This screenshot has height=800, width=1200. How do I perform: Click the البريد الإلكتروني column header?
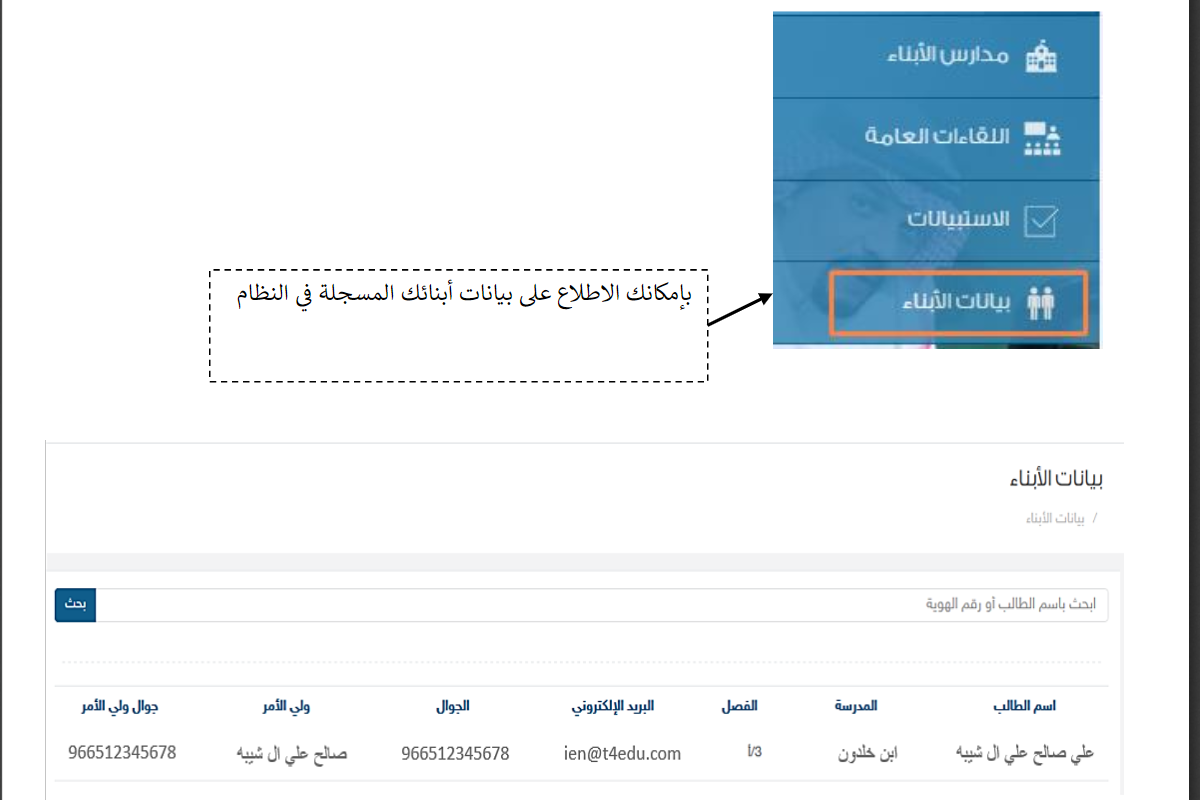point(613,706)
